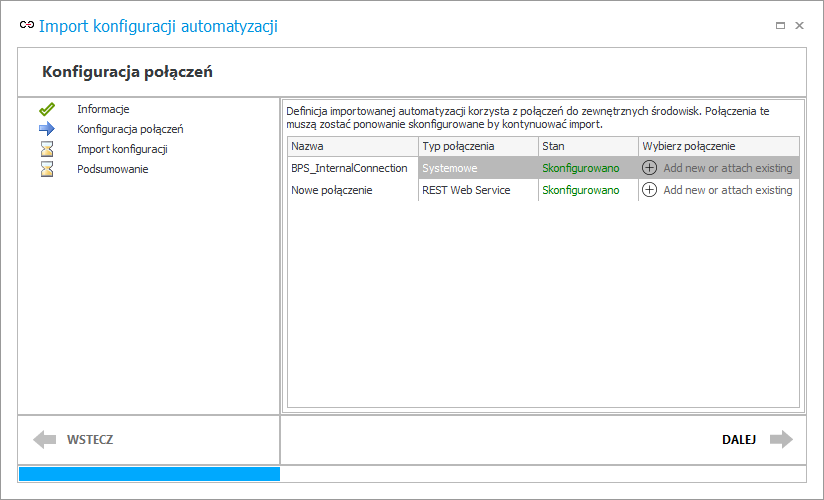Click the Systemowe connection type cell
The height and width of the screenshot is (500, 824).
click(x=478, y=168)
